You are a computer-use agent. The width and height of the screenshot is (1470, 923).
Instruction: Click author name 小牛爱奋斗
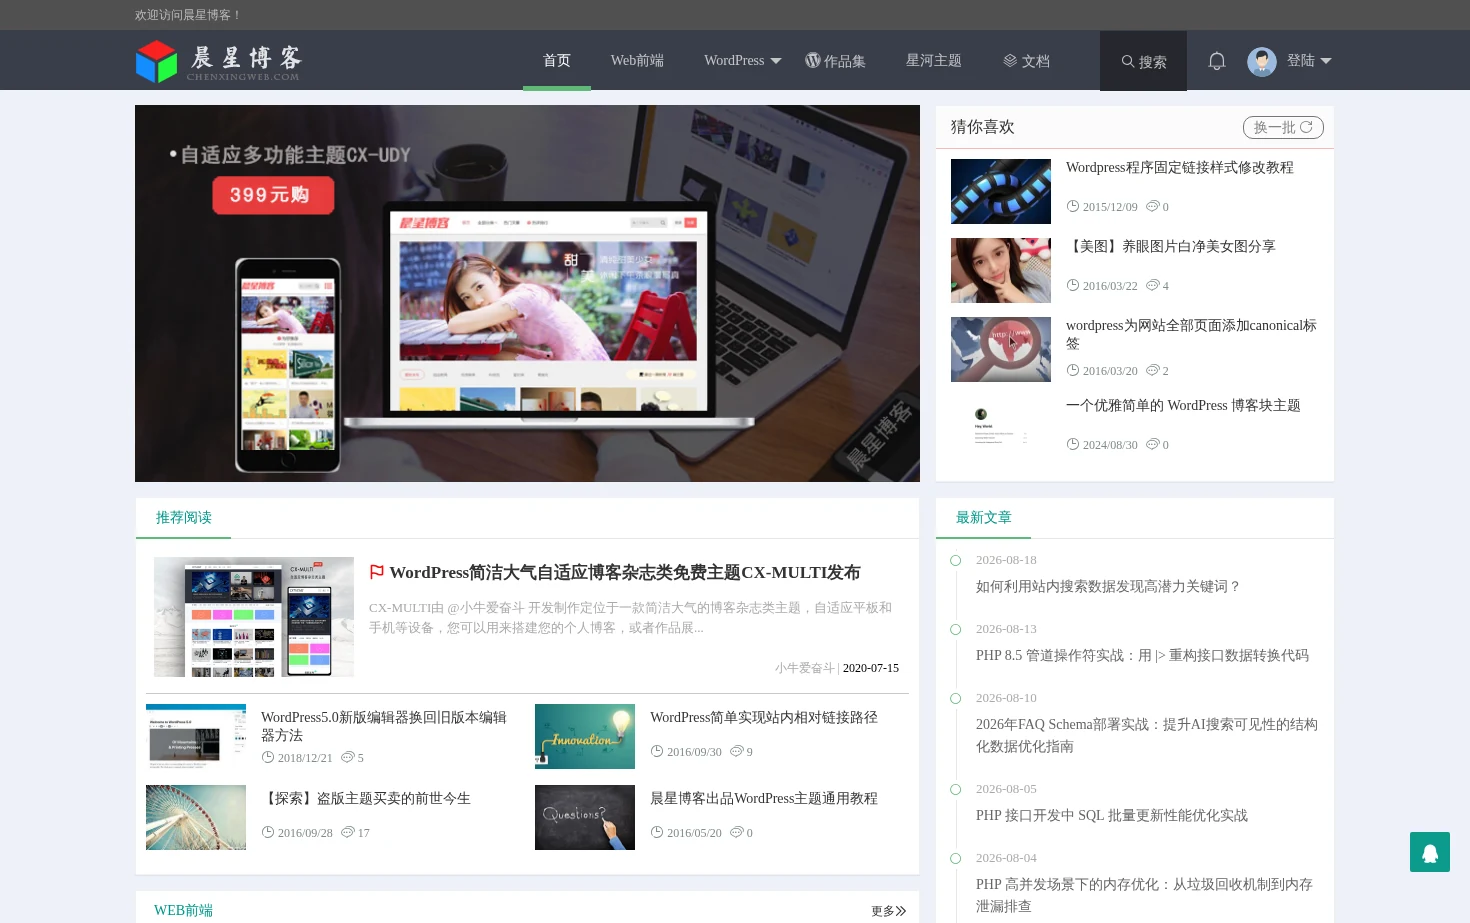[804, 668]
